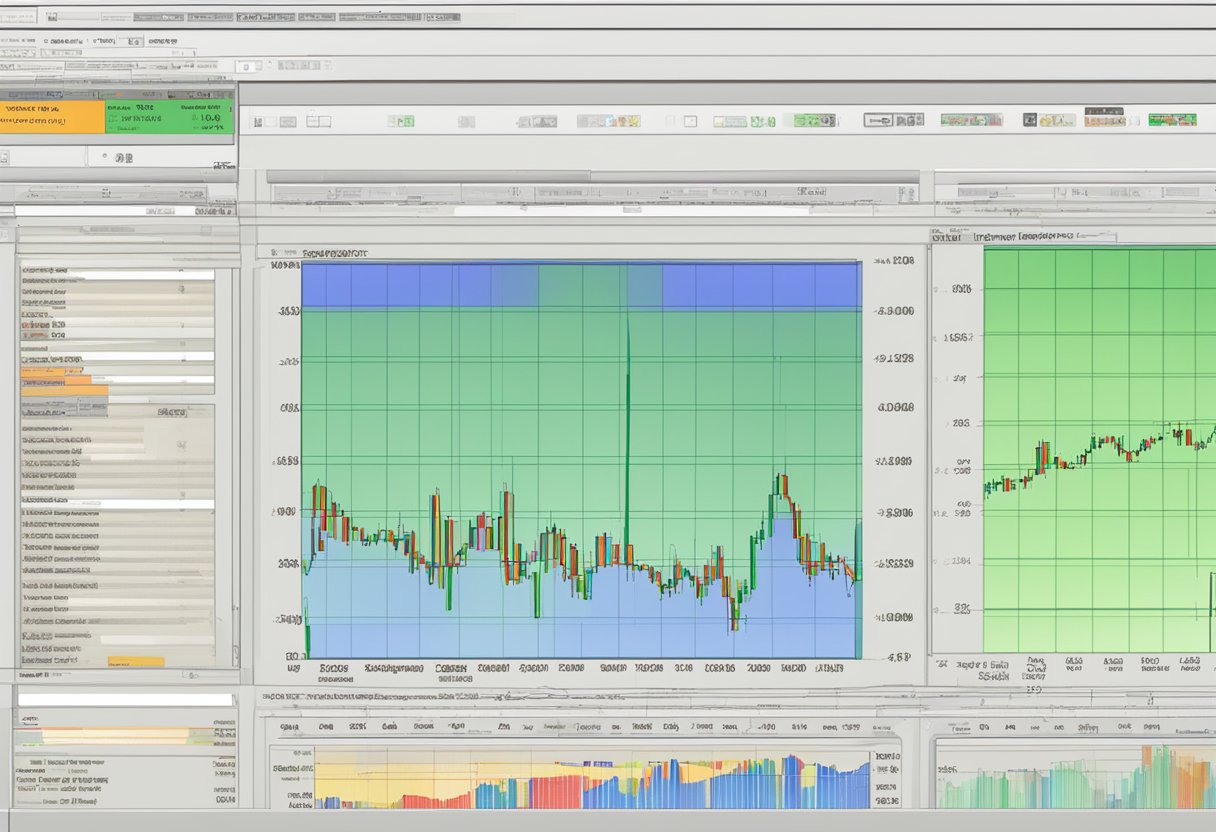The height and width of the screenshot is (832, 1216).
Task: Select the blue-yellow multicolor icon in the top toolbar
Action: pyautogui.click(x=608, y=121)
